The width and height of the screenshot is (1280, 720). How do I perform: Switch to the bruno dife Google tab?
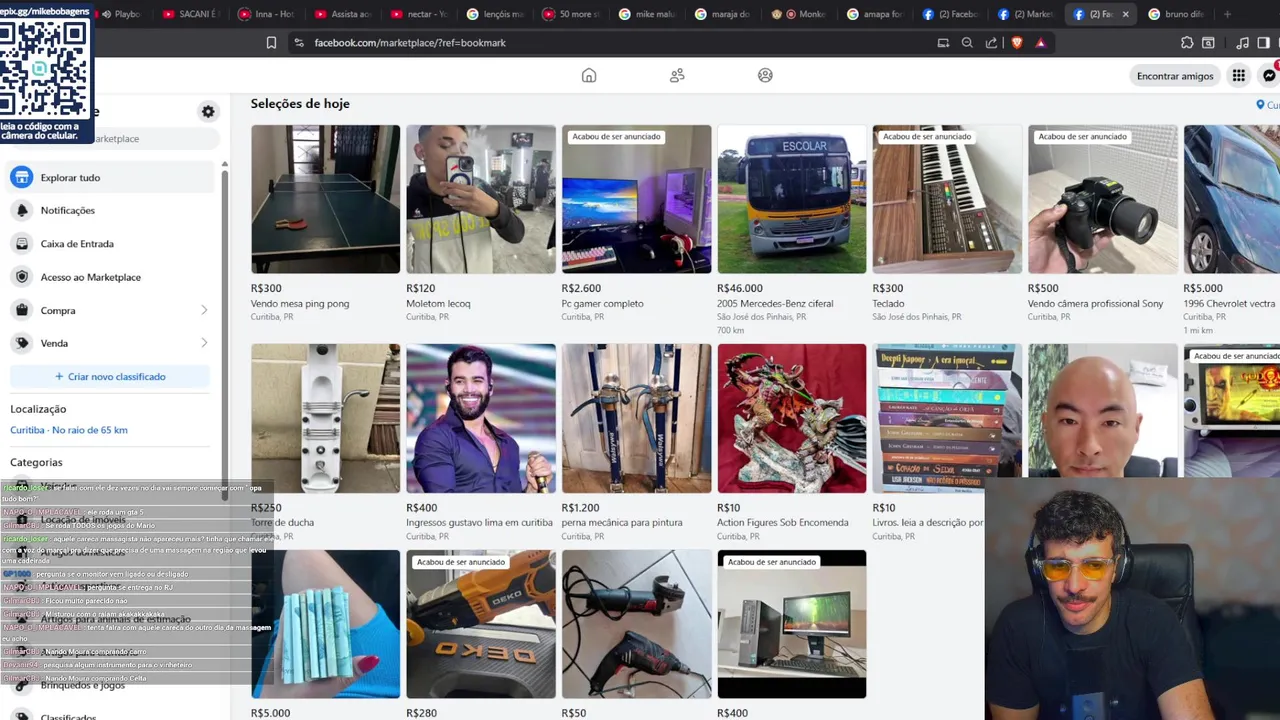point(1176,14)
